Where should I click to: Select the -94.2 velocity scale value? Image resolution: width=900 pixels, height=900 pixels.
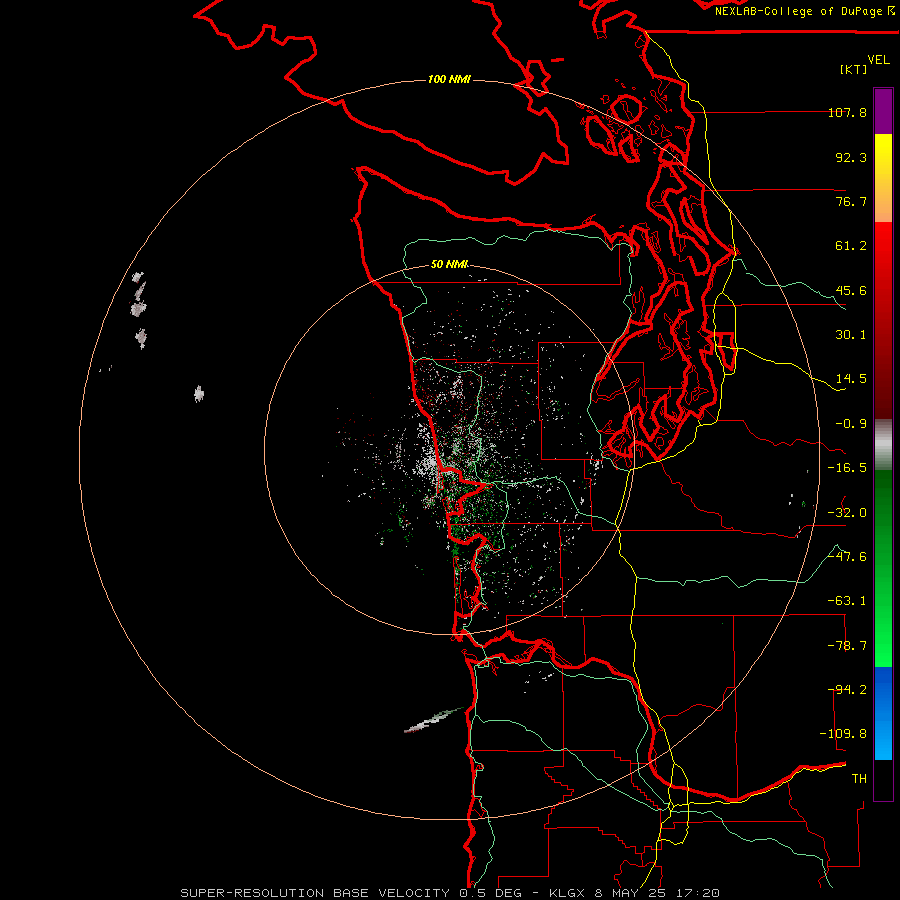[847, 690]
